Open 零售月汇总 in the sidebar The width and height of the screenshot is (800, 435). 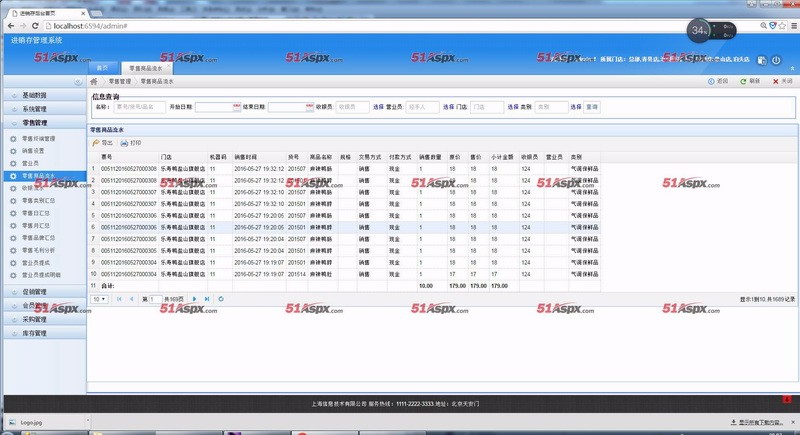(36, 225)
